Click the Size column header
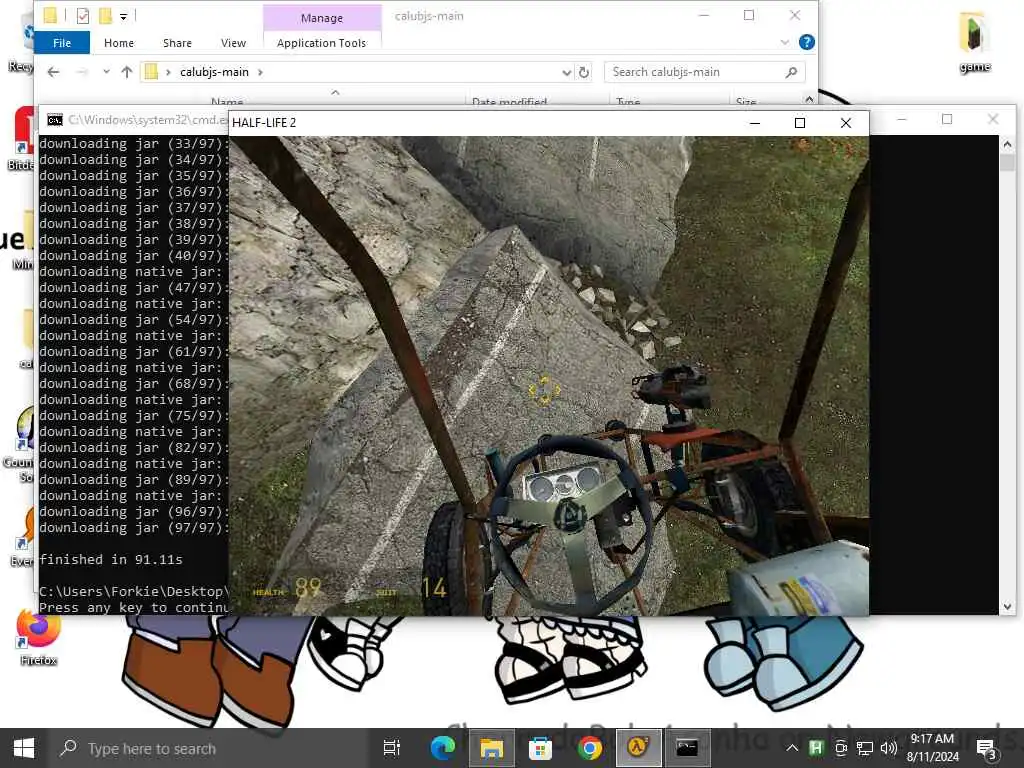Viewport: 1024px width, 768px height. pos(746,102)
